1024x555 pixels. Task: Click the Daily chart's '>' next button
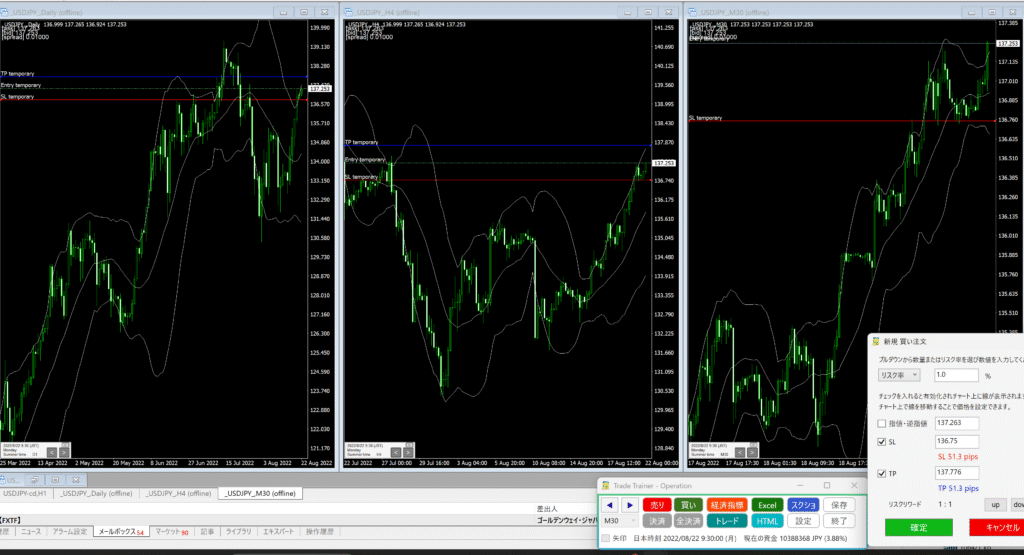[64, 452]
